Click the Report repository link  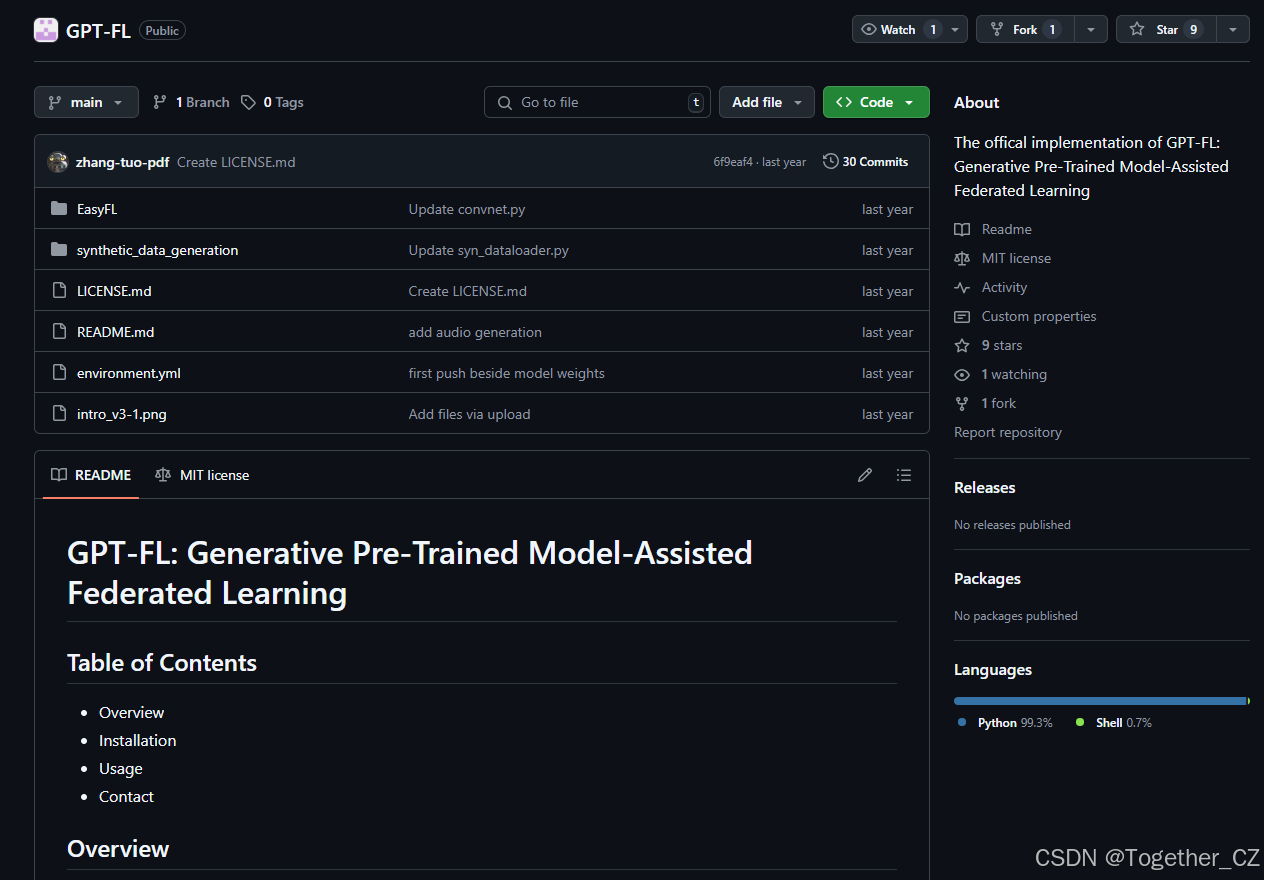pos(1007,432)
